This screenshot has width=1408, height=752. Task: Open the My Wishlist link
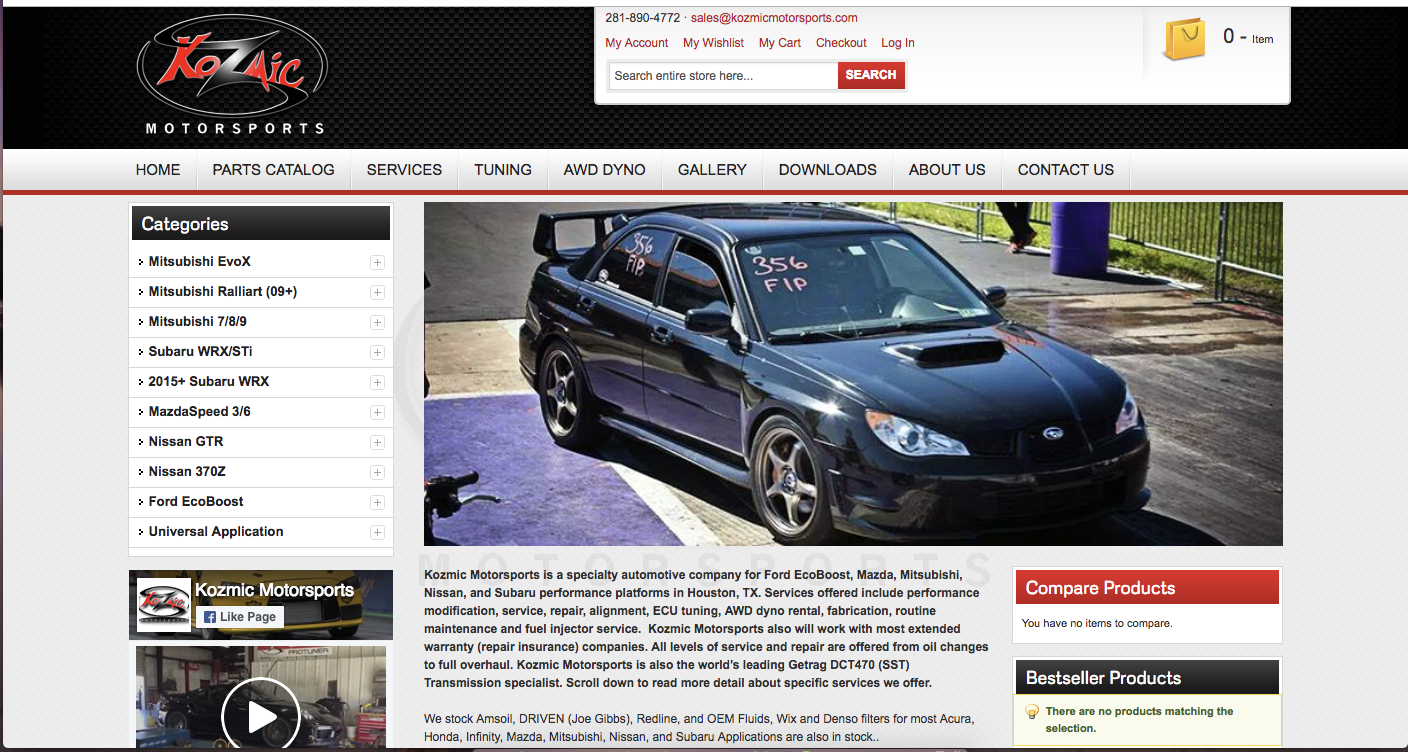[x=713, y=43]
